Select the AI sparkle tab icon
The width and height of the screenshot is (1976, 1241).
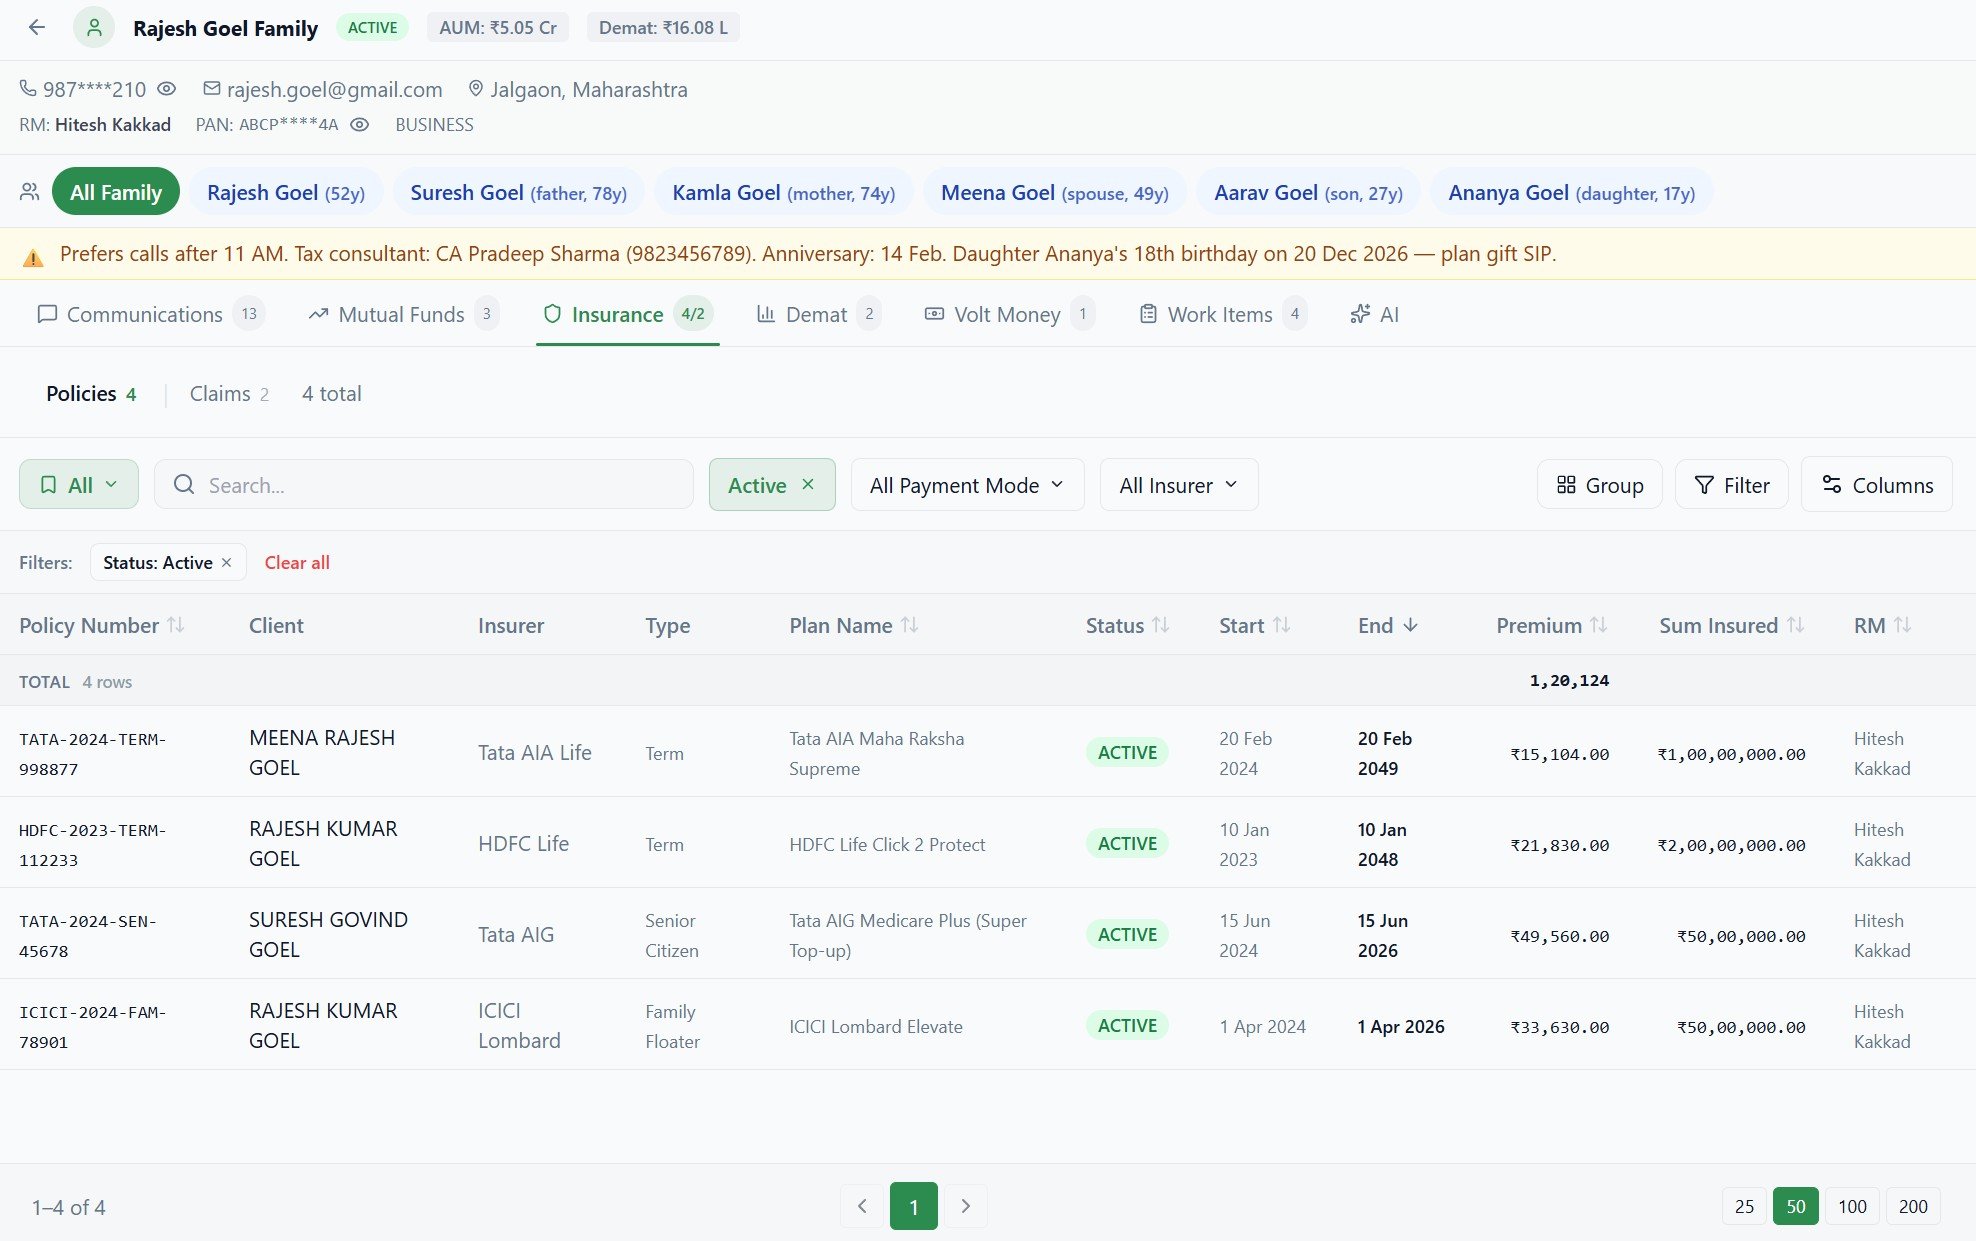coord(1360,314)
